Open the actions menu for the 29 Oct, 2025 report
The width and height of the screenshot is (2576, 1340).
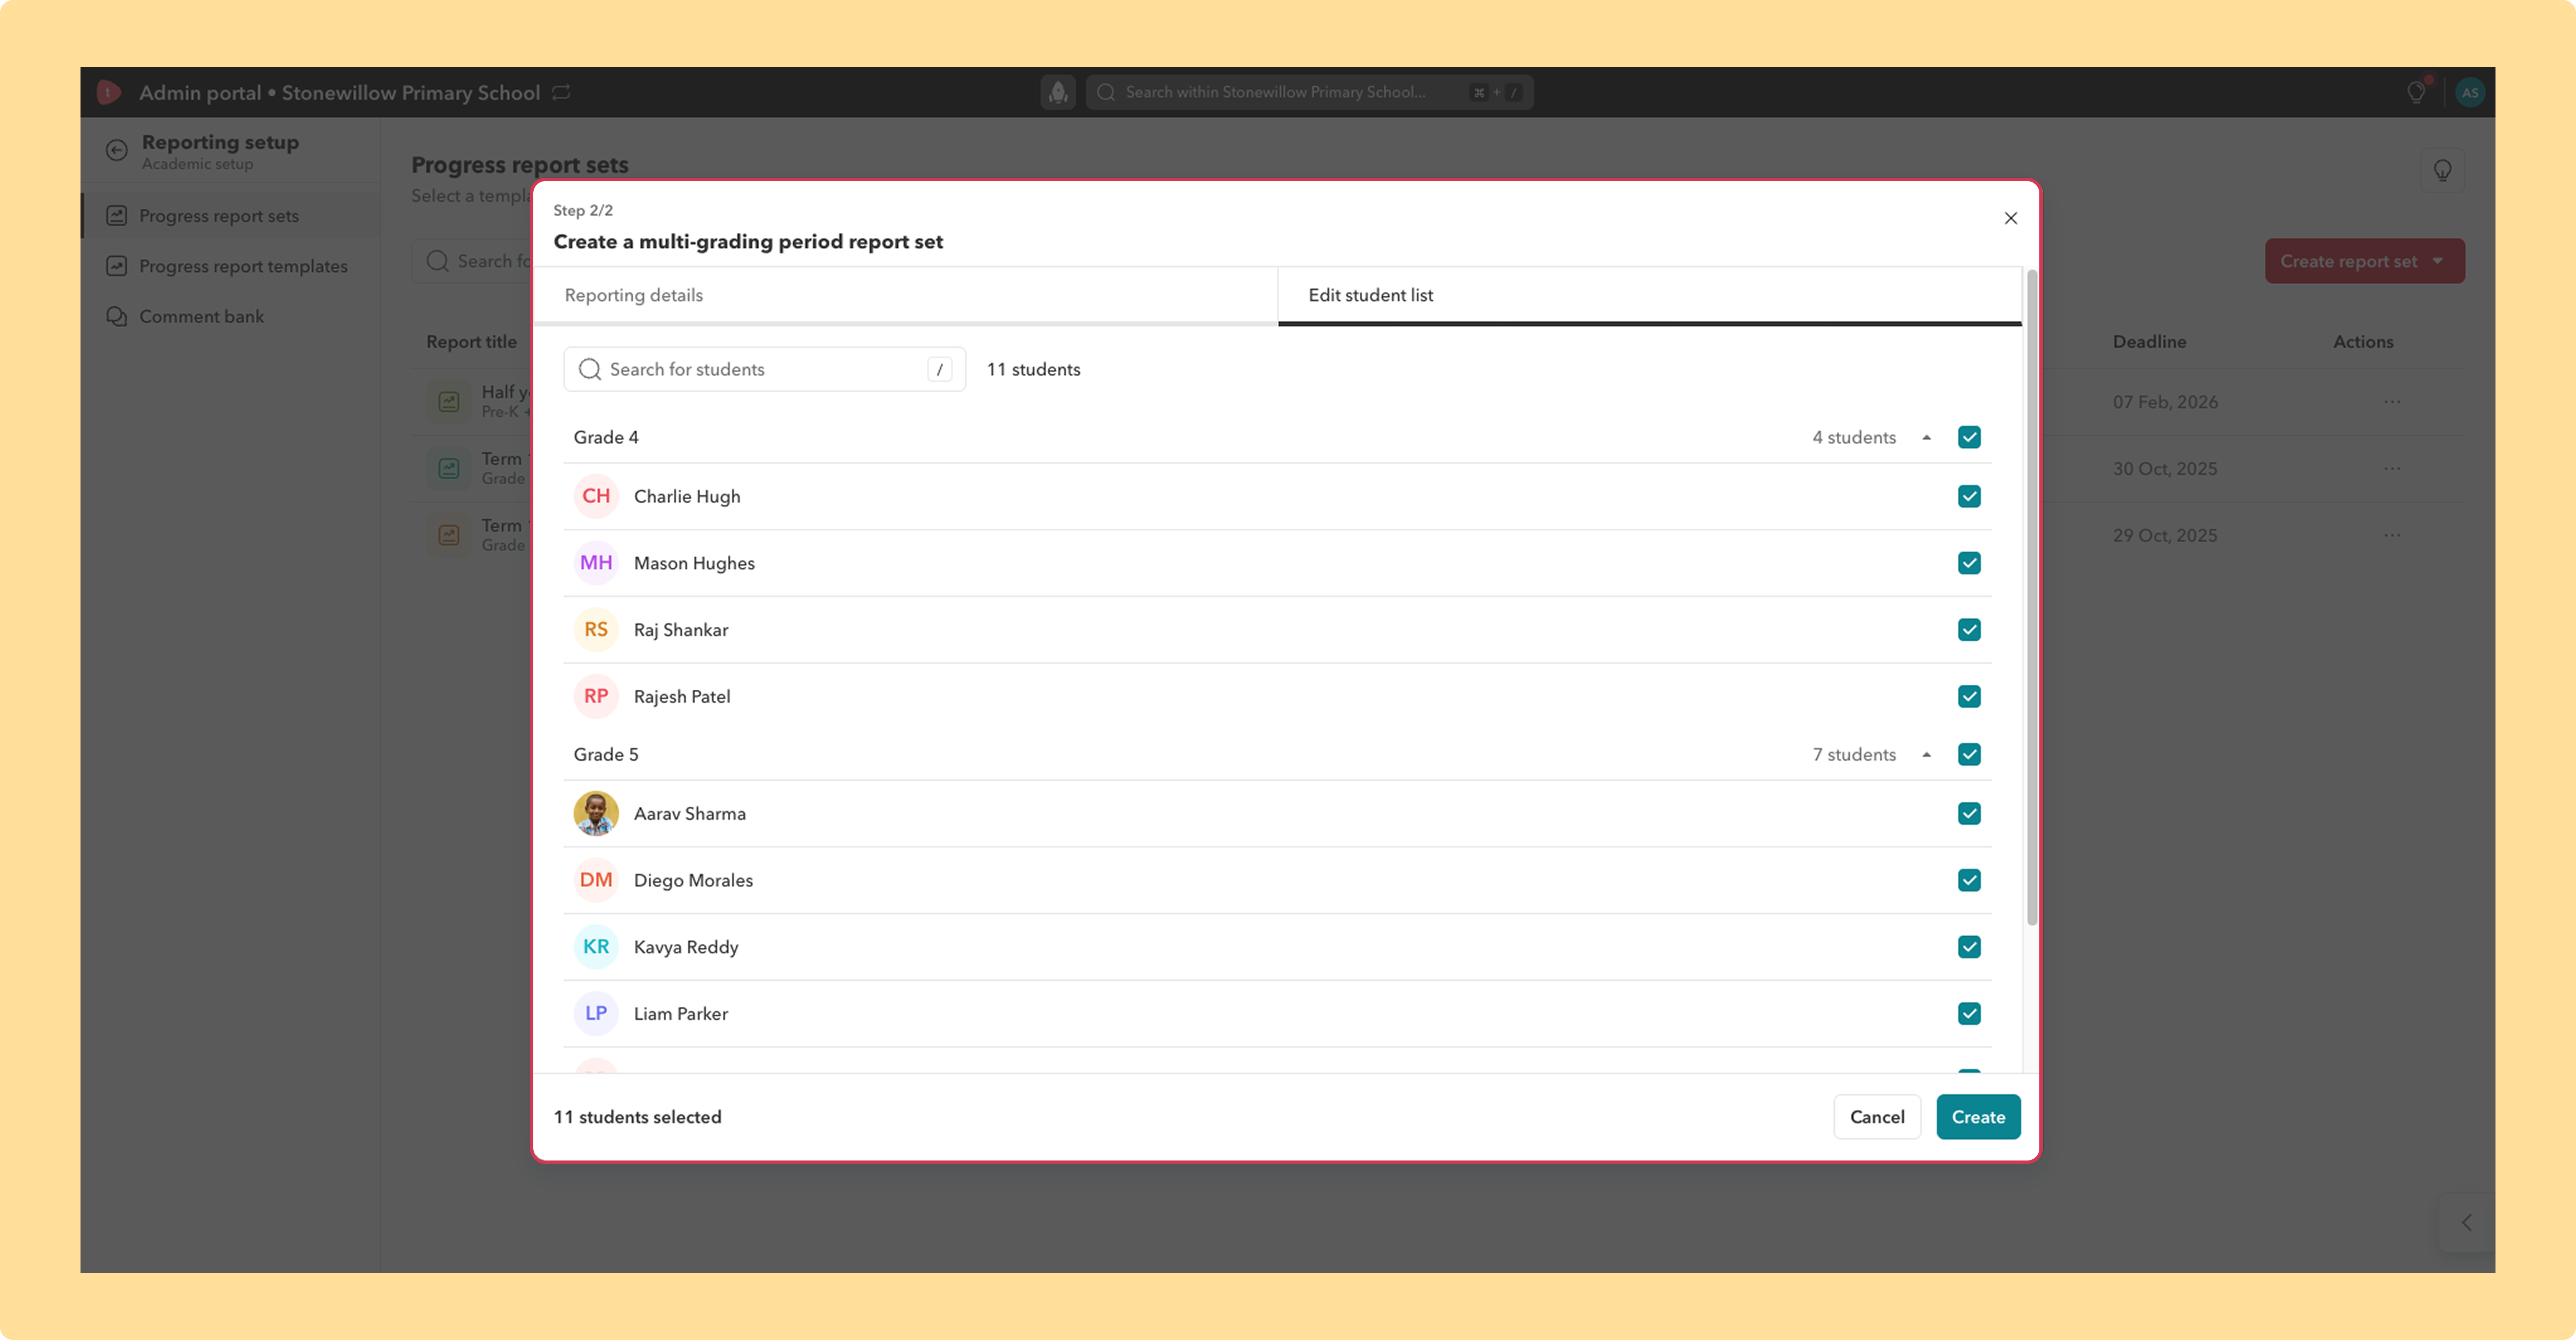pyautogui.click(x=2392, y=535)
